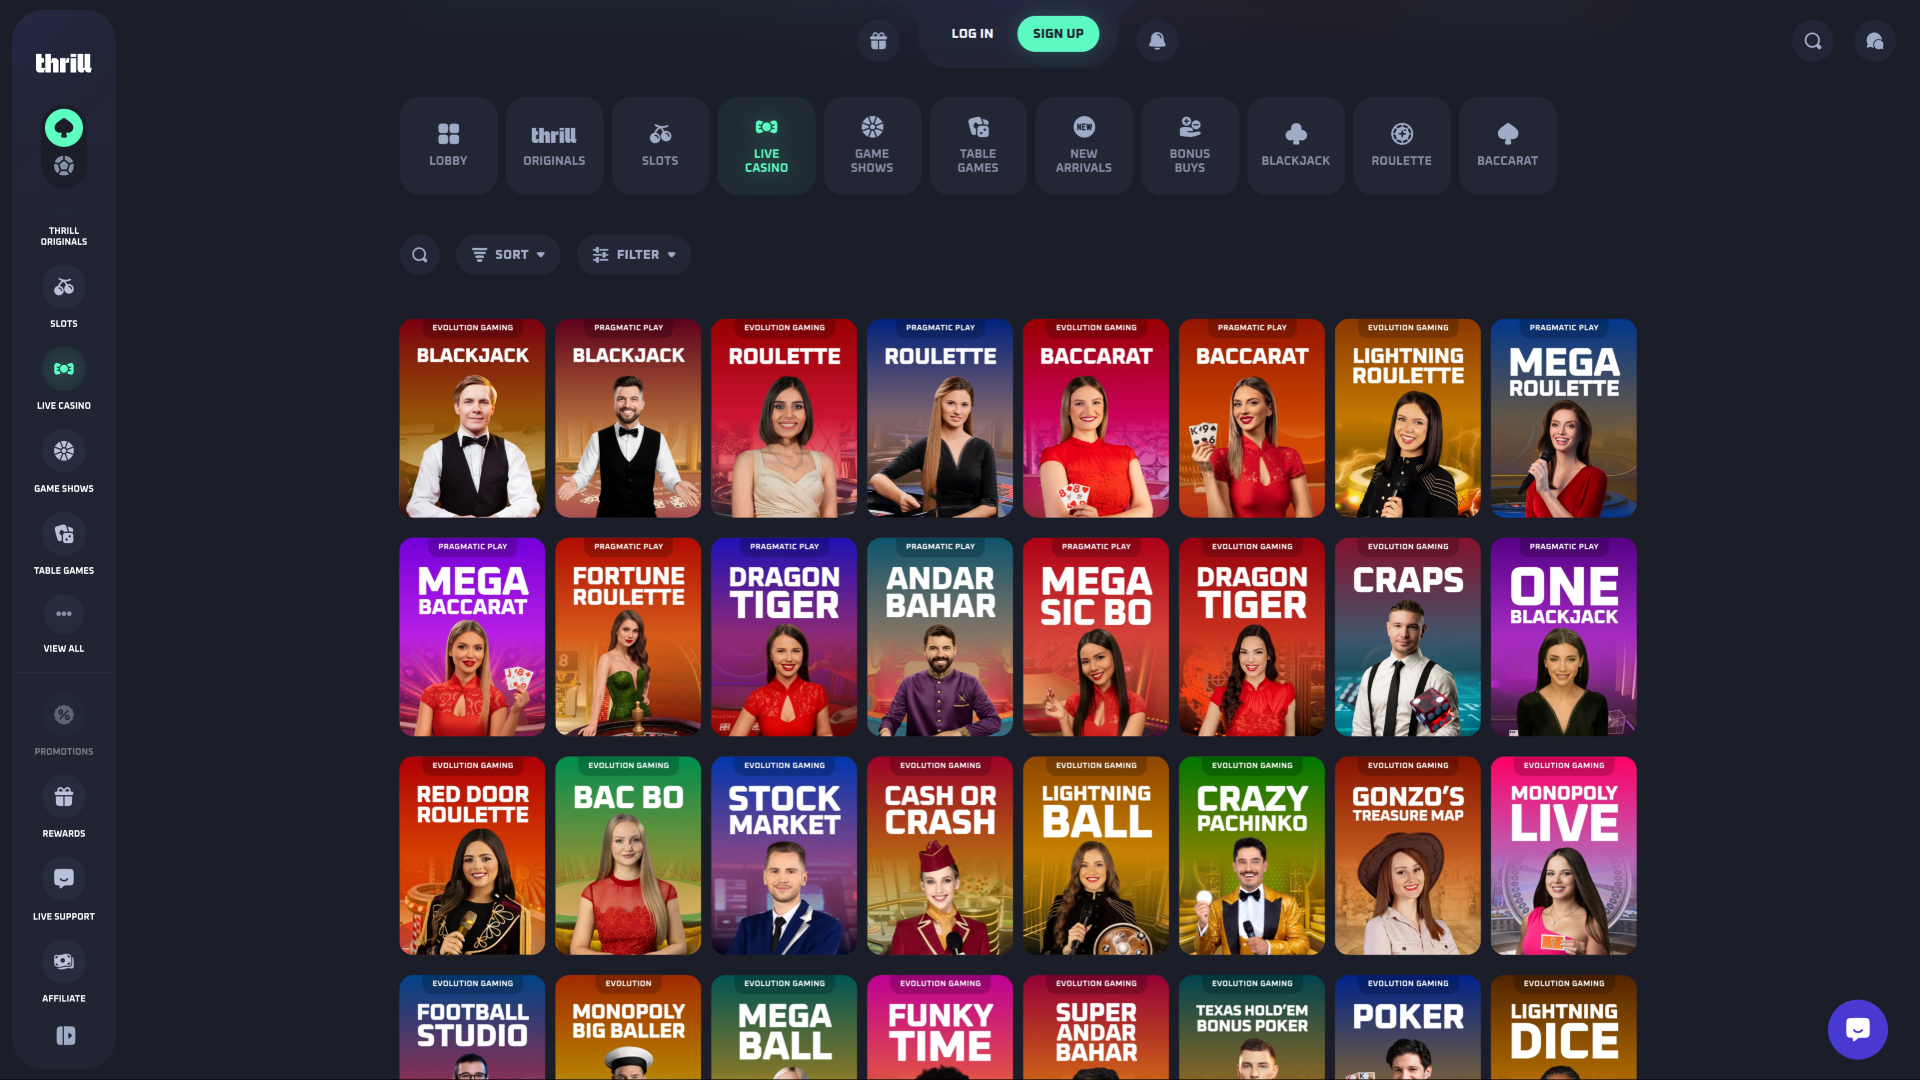
Task: Click the Affiliate icon in the sidebar
Action: (x=64, y=961)
